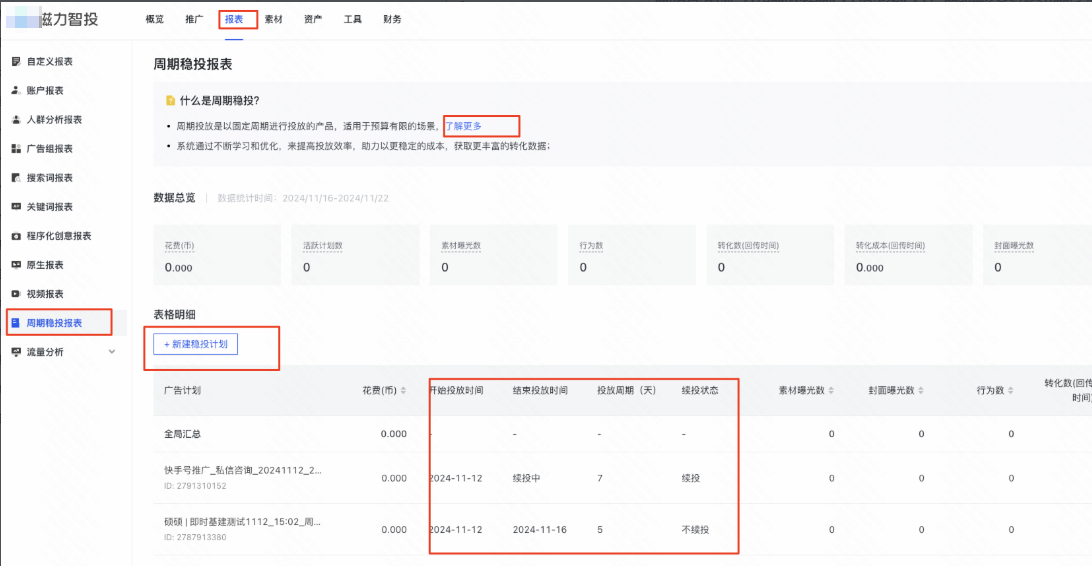The image size is (1092, 566).
Task: Click the 磁力智投 logo
Action: tap(53, 19)
